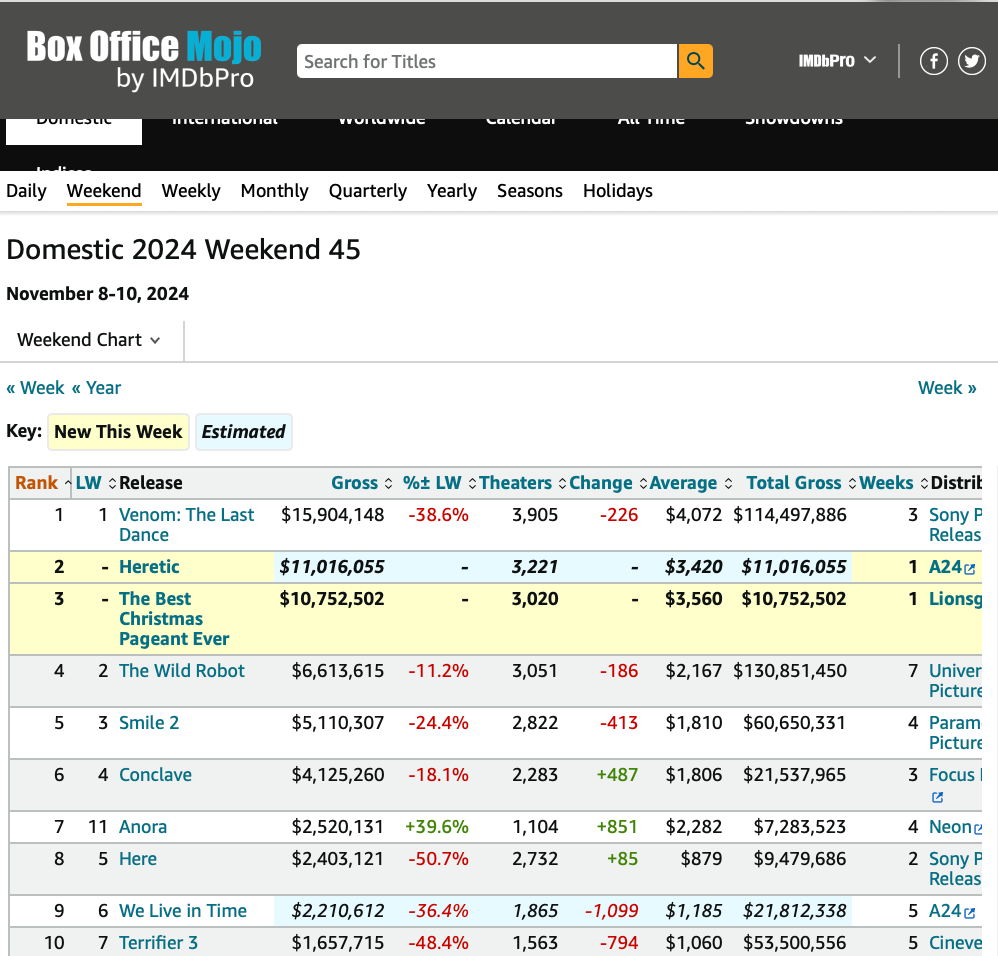
Task: Switch to the Monthly tab
Action: click(x=274, y=191)
